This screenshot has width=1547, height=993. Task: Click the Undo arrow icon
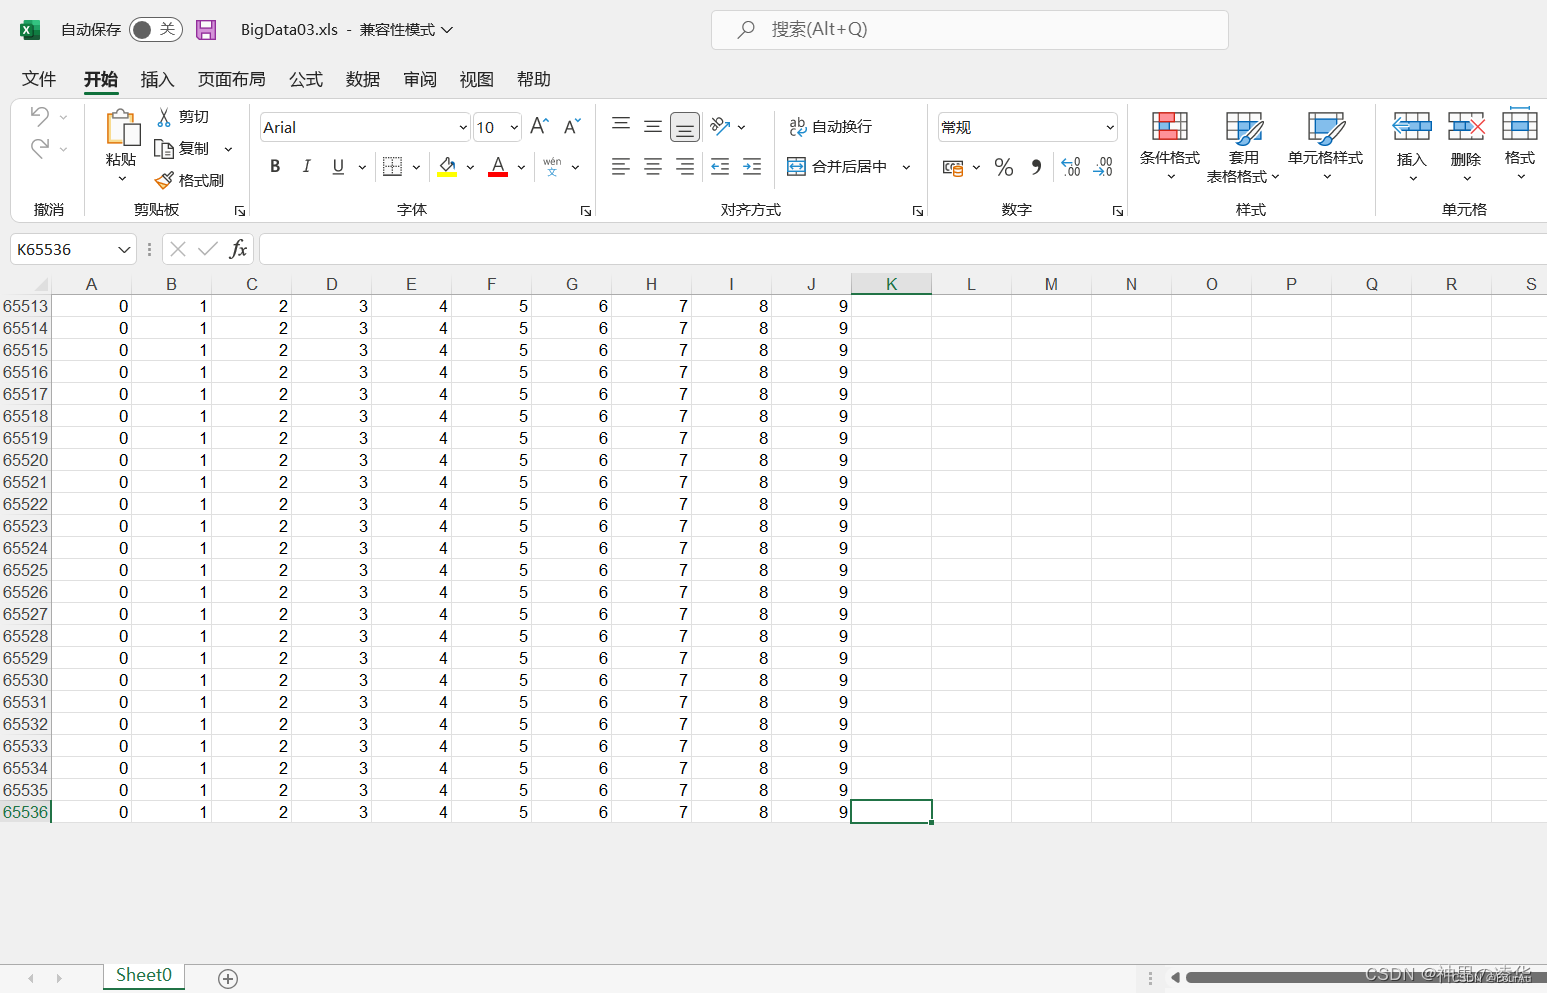pyautogui.click(x=40, y=116)
